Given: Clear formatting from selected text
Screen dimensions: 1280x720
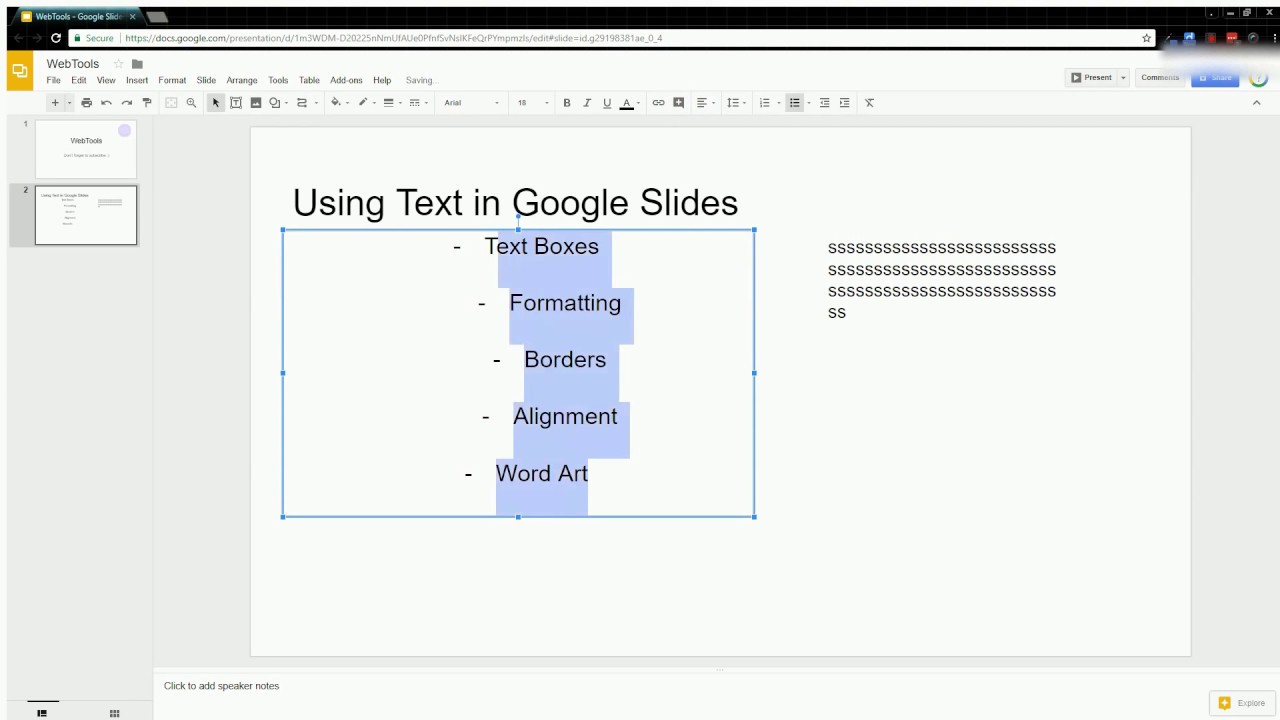Looking at the screenshot, I should 869,103.
